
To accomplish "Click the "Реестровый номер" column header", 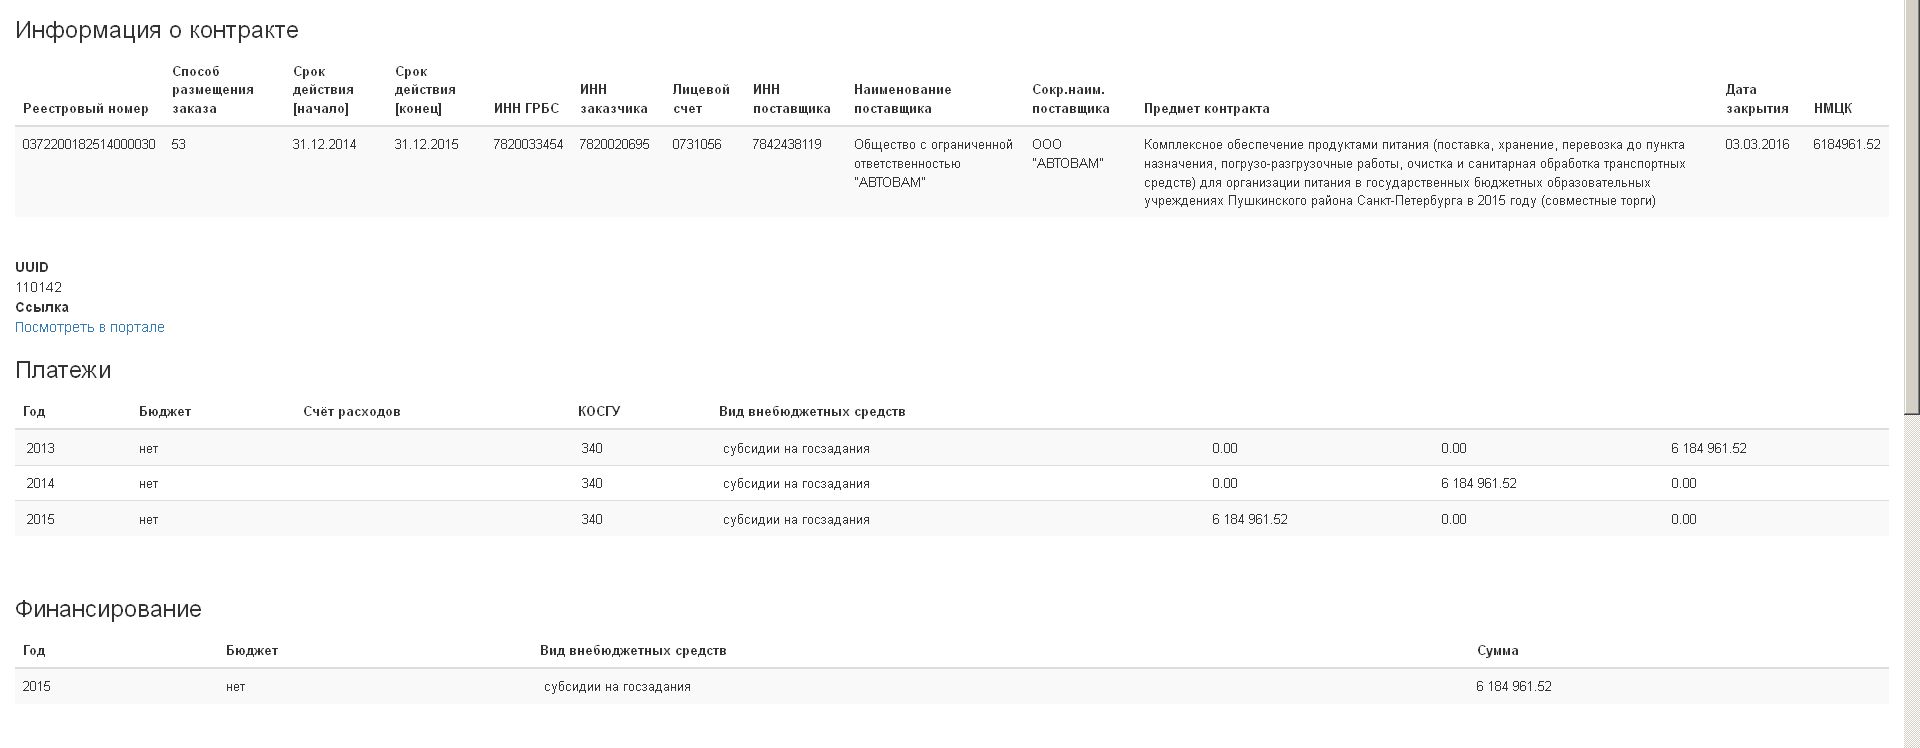I will 85,108.
